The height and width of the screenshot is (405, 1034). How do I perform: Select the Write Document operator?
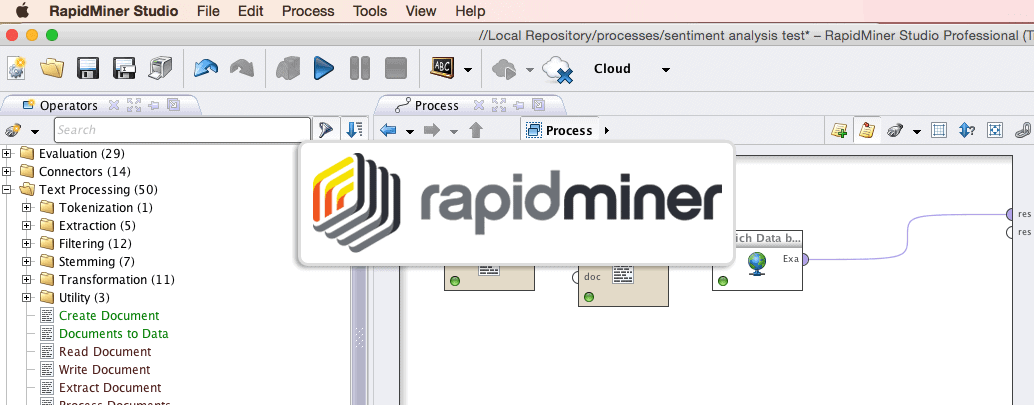coord(104,369)
